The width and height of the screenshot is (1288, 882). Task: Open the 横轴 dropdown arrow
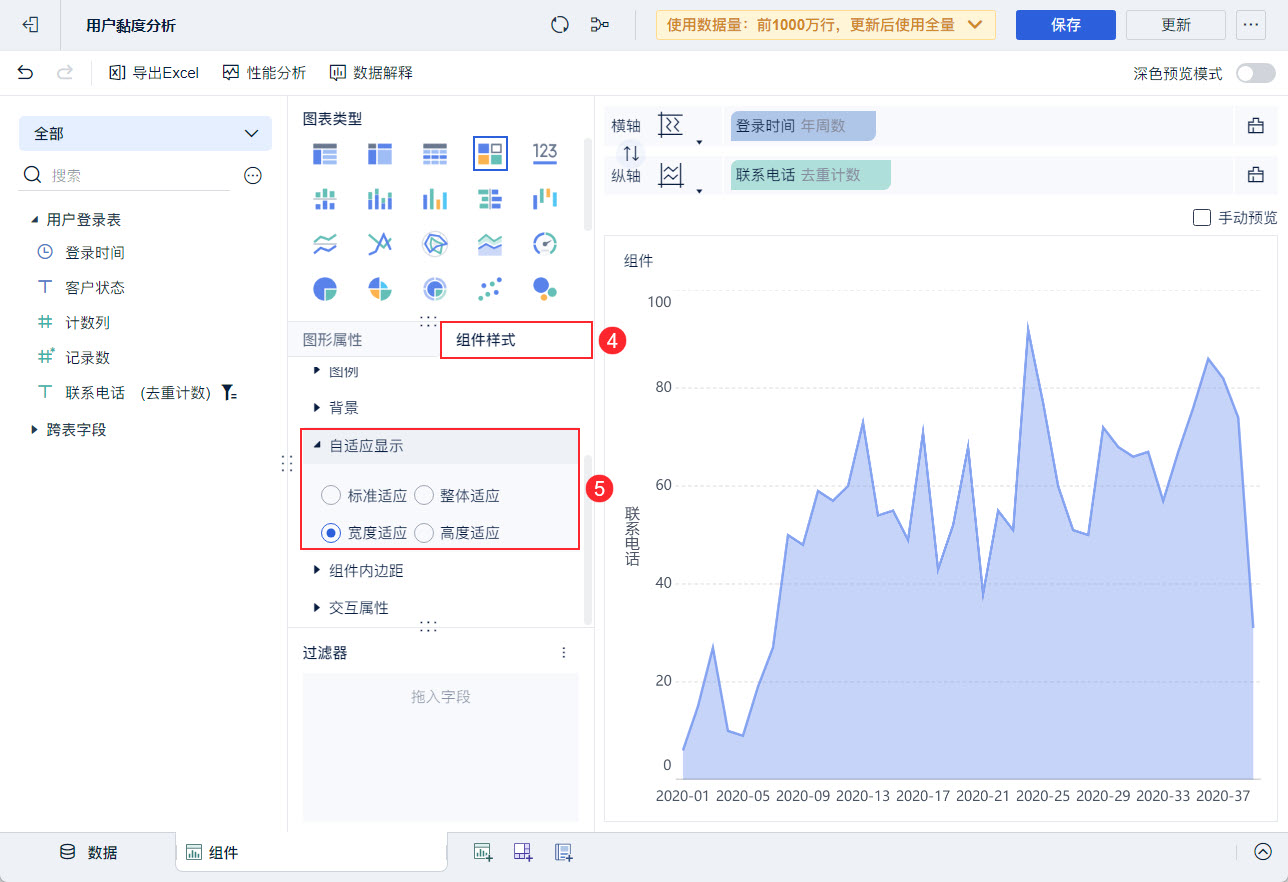pos(699,141)
